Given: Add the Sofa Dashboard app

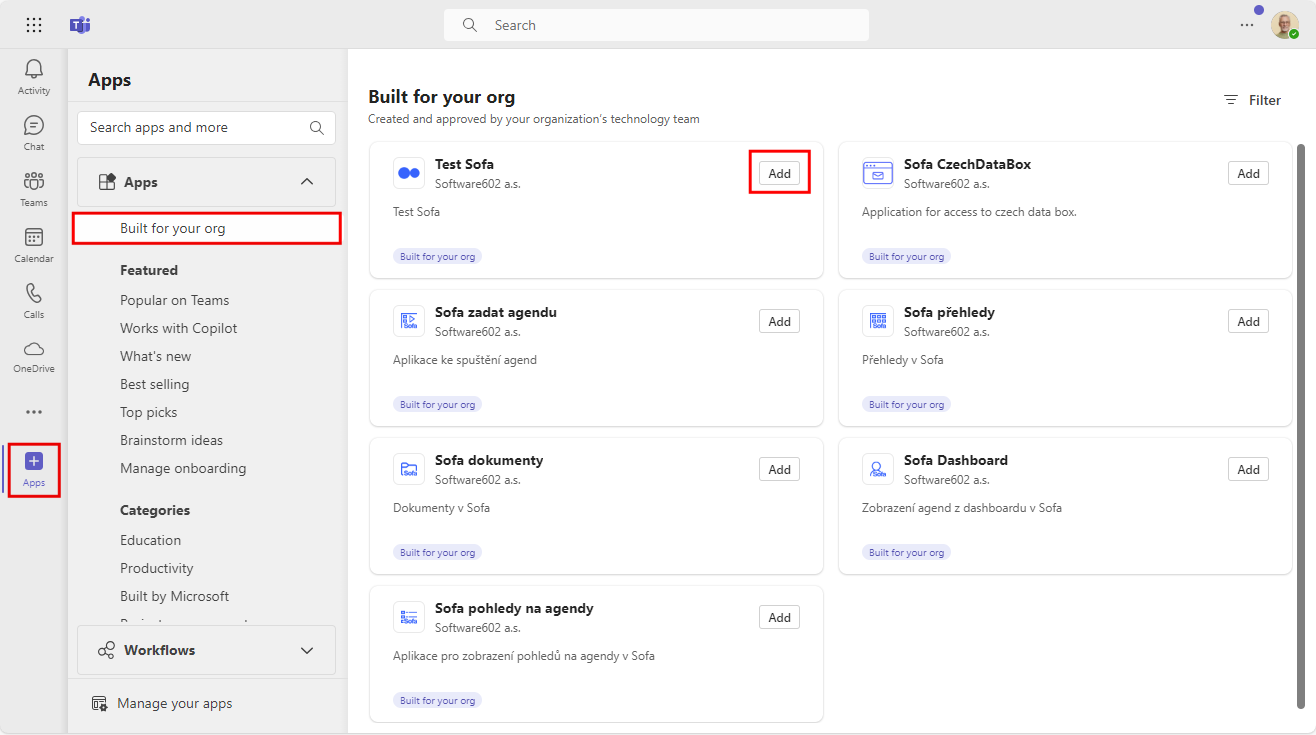Looking at the screenshot, I should [x=1248, y=469].
